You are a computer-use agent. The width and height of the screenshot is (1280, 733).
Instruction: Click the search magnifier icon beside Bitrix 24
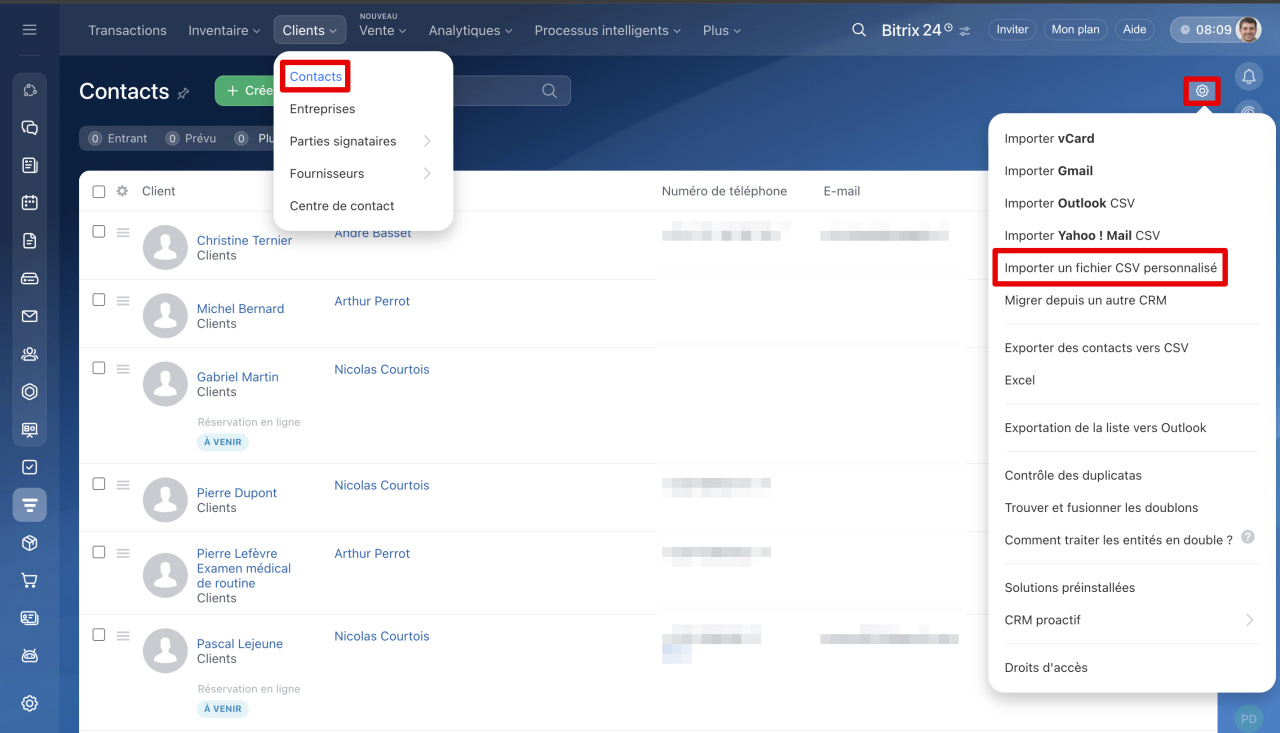[x=858, y=30]
